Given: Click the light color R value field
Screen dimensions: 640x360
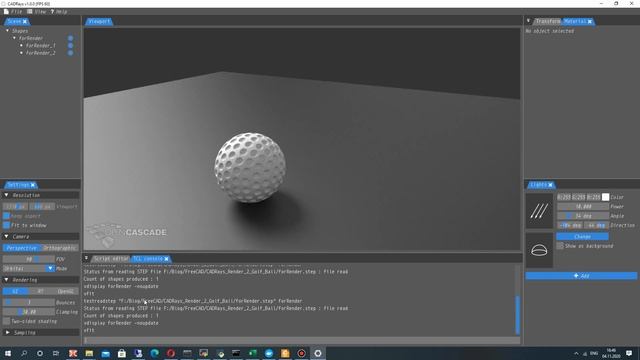Looking at the screenshot, I should click(564, 197).
